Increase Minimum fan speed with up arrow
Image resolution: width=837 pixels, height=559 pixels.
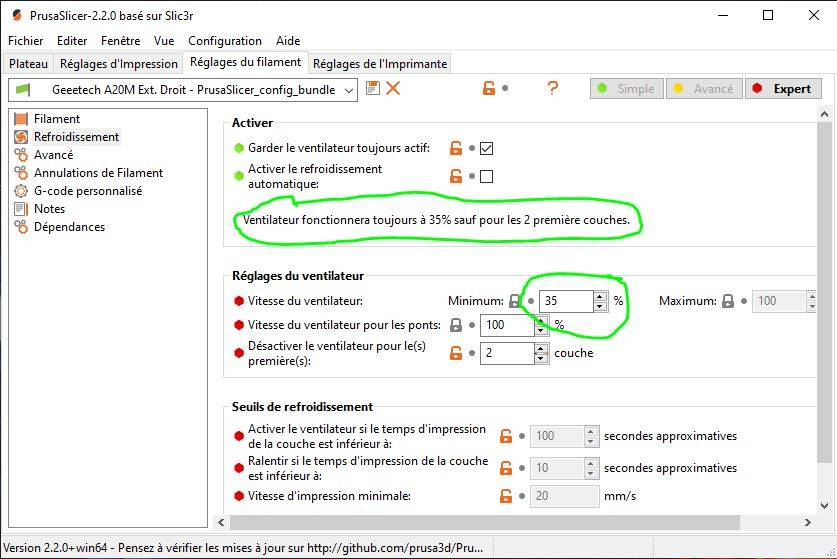click(x=600, y=296)
